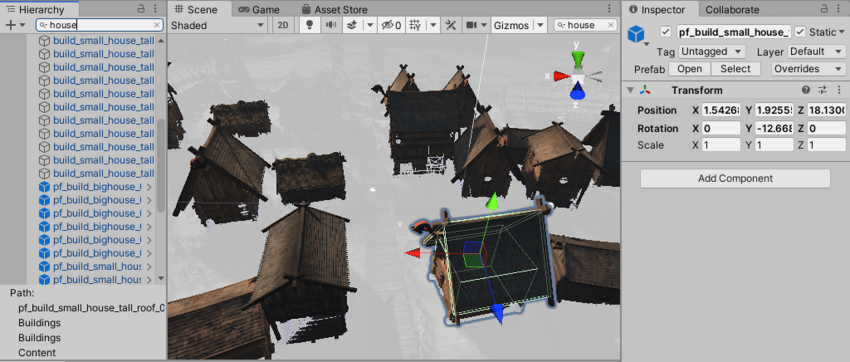
Task: Collapse the Transform component section
Action: (x=630, y=90)
